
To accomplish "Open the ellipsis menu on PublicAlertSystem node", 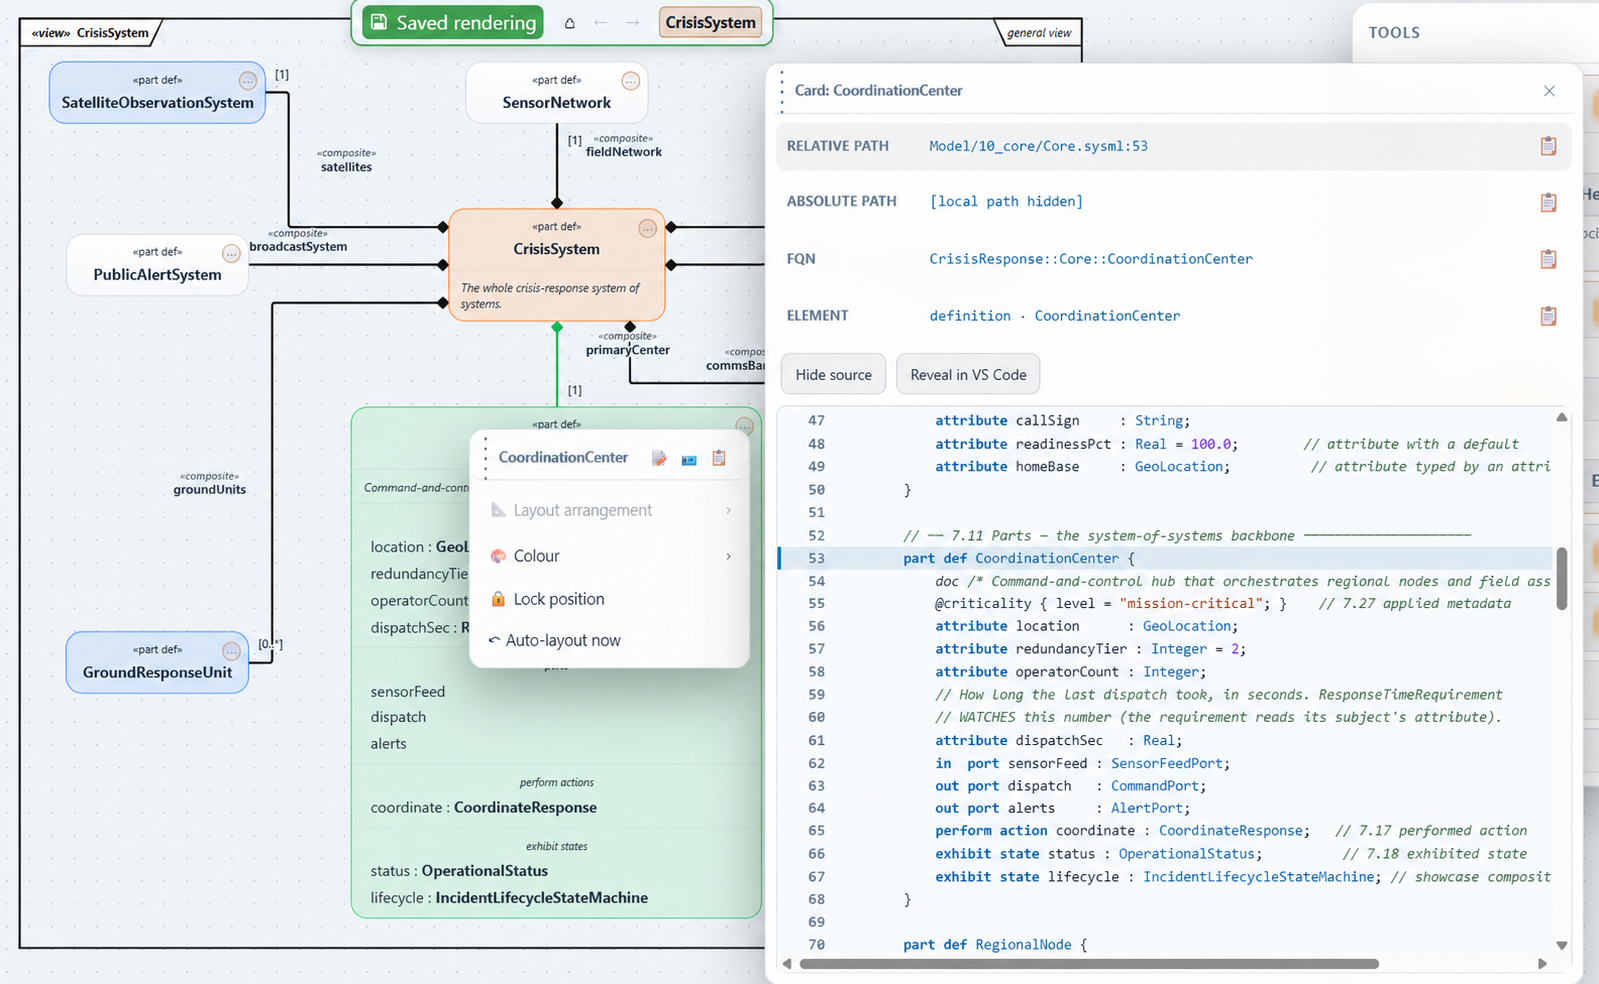I will coord(231,253).
